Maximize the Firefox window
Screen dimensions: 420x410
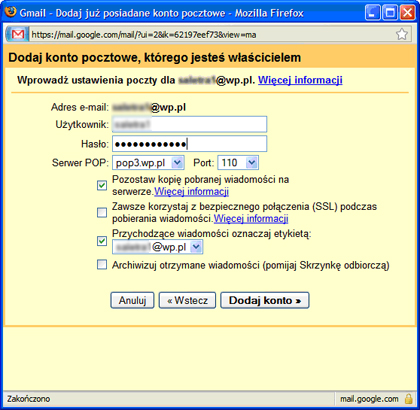click(x=390, y=13)
